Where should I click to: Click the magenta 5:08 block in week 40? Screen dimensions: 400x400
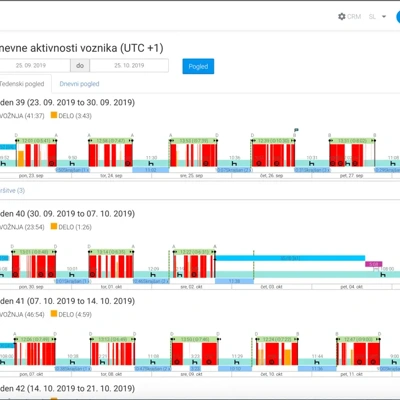[x=373, y=264]
